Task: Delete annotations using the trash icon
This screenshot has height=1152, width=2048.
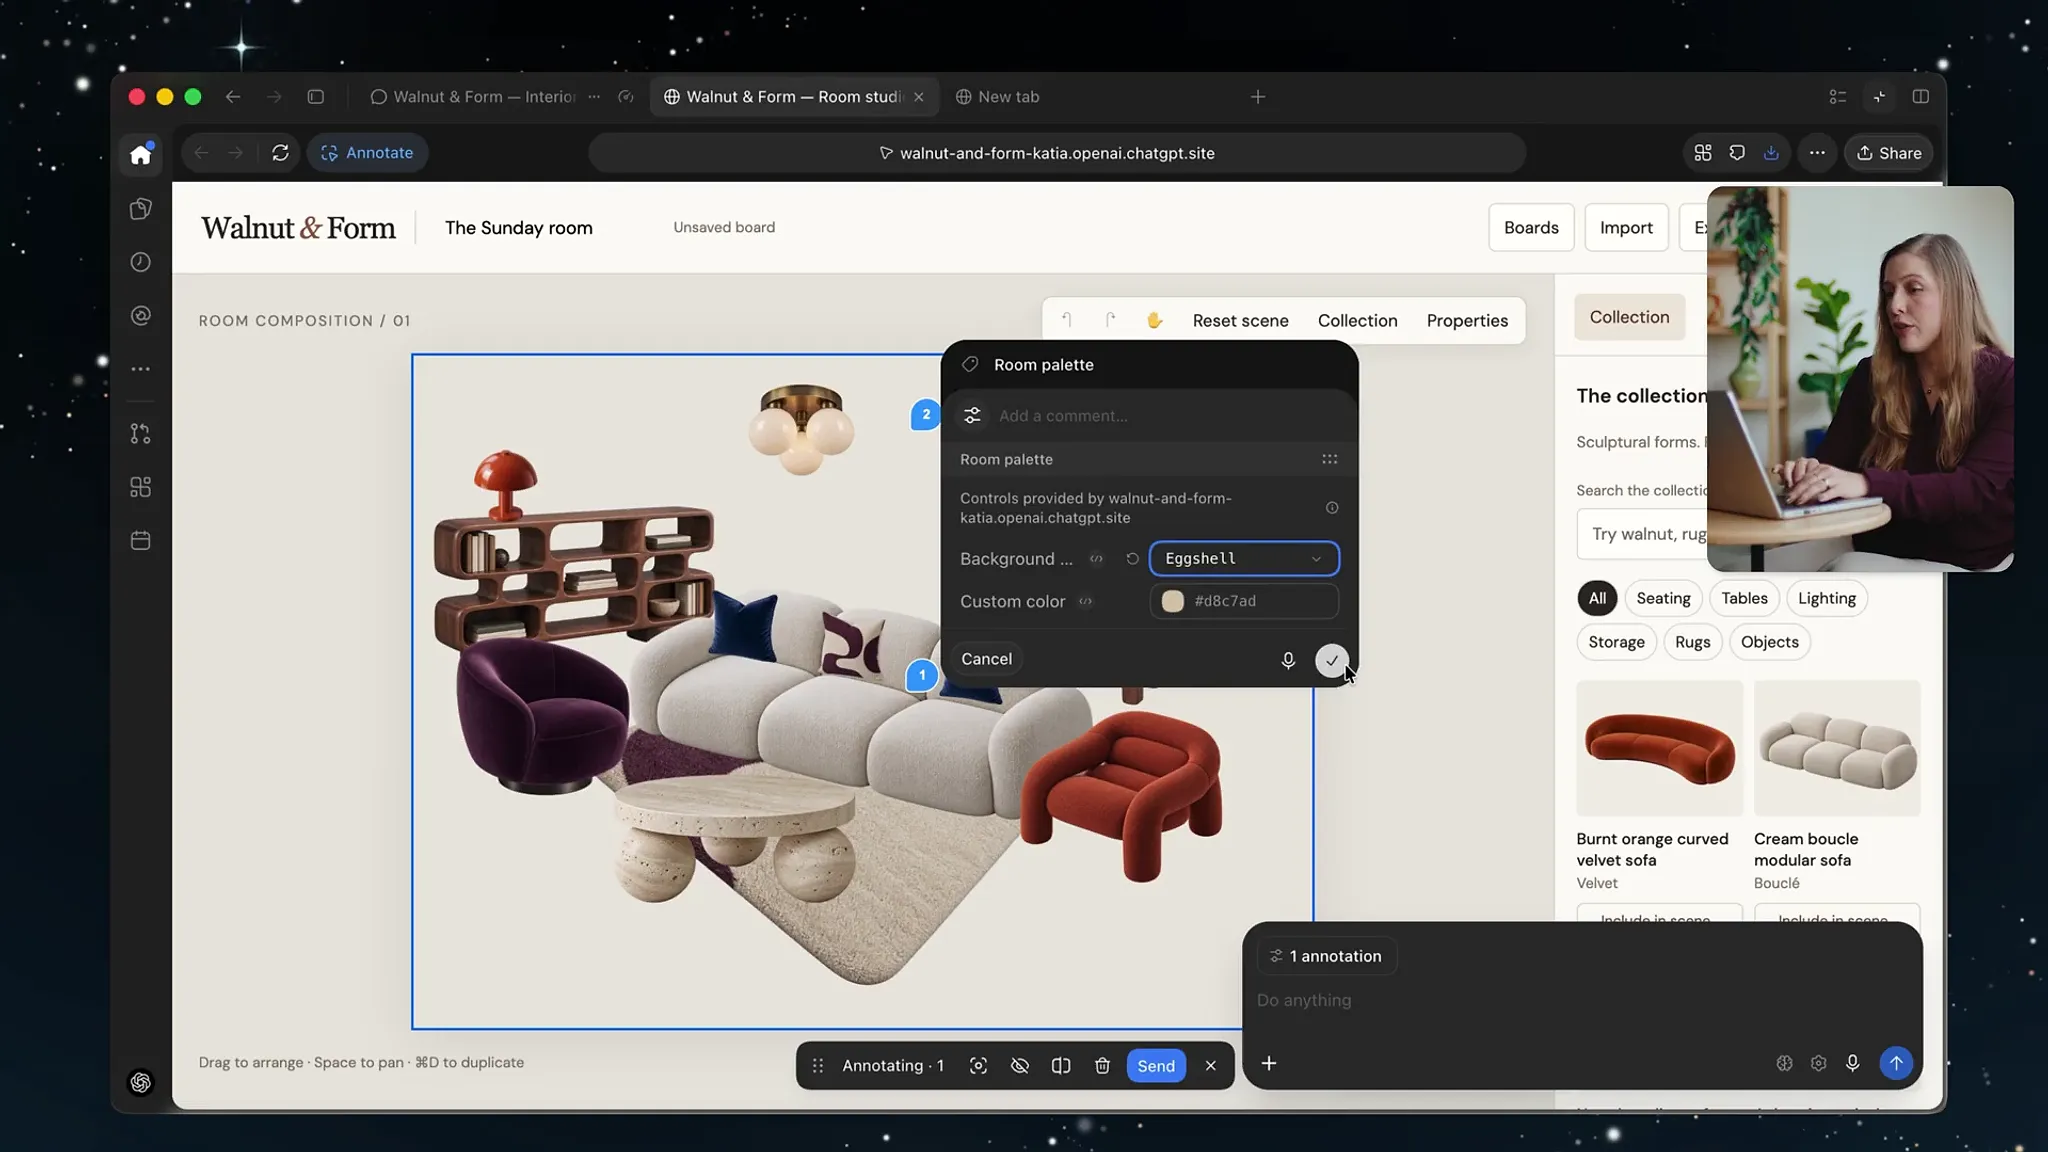Action: coord(1102,1066)
